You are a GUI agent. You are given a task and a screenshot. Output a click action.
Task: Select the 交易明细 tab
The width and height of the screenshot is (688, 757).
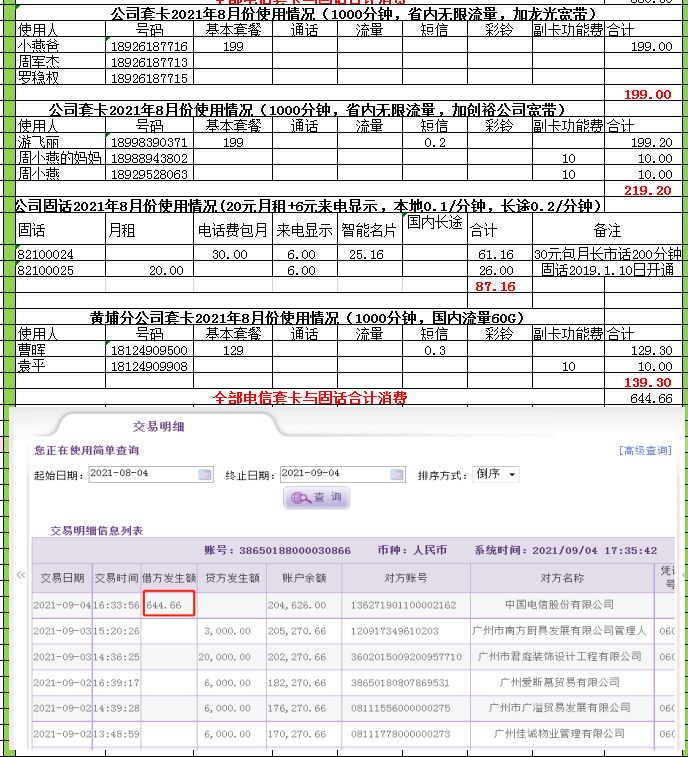[158, 426]
